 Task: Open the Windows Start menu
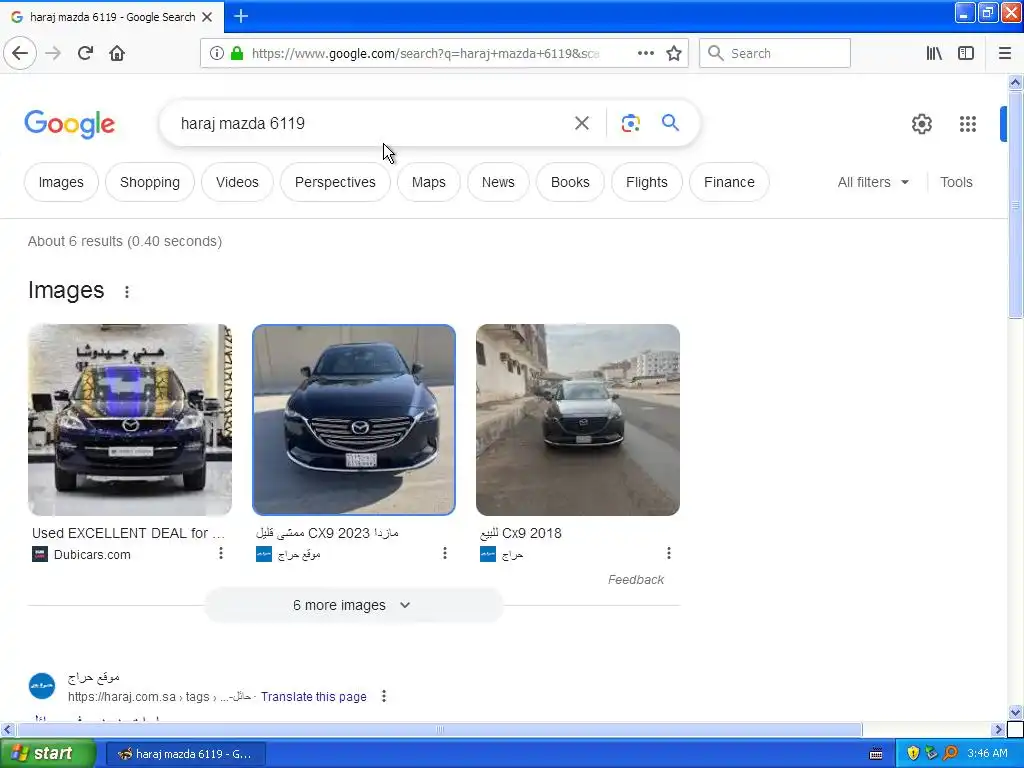pyautogui.click(x=48, y=754)
